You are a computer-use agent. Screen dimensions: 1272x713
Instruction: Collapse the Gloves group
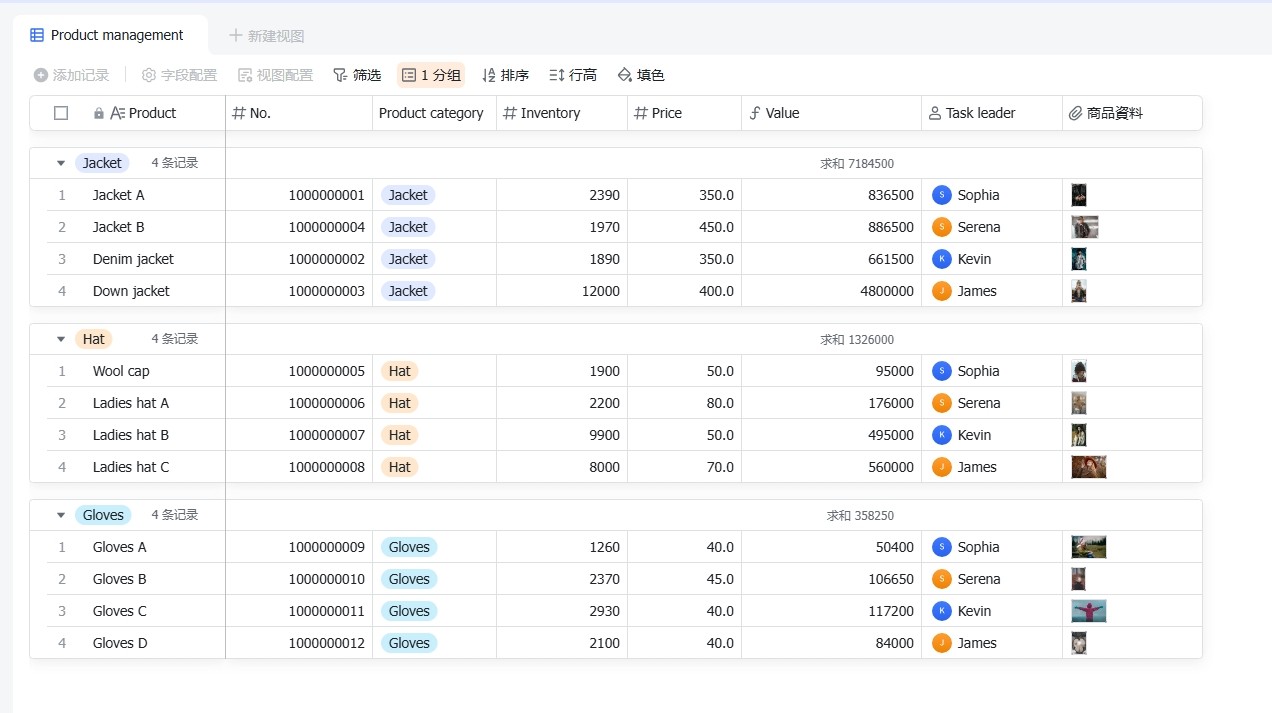pyautogui.click(x=61, y=515)
